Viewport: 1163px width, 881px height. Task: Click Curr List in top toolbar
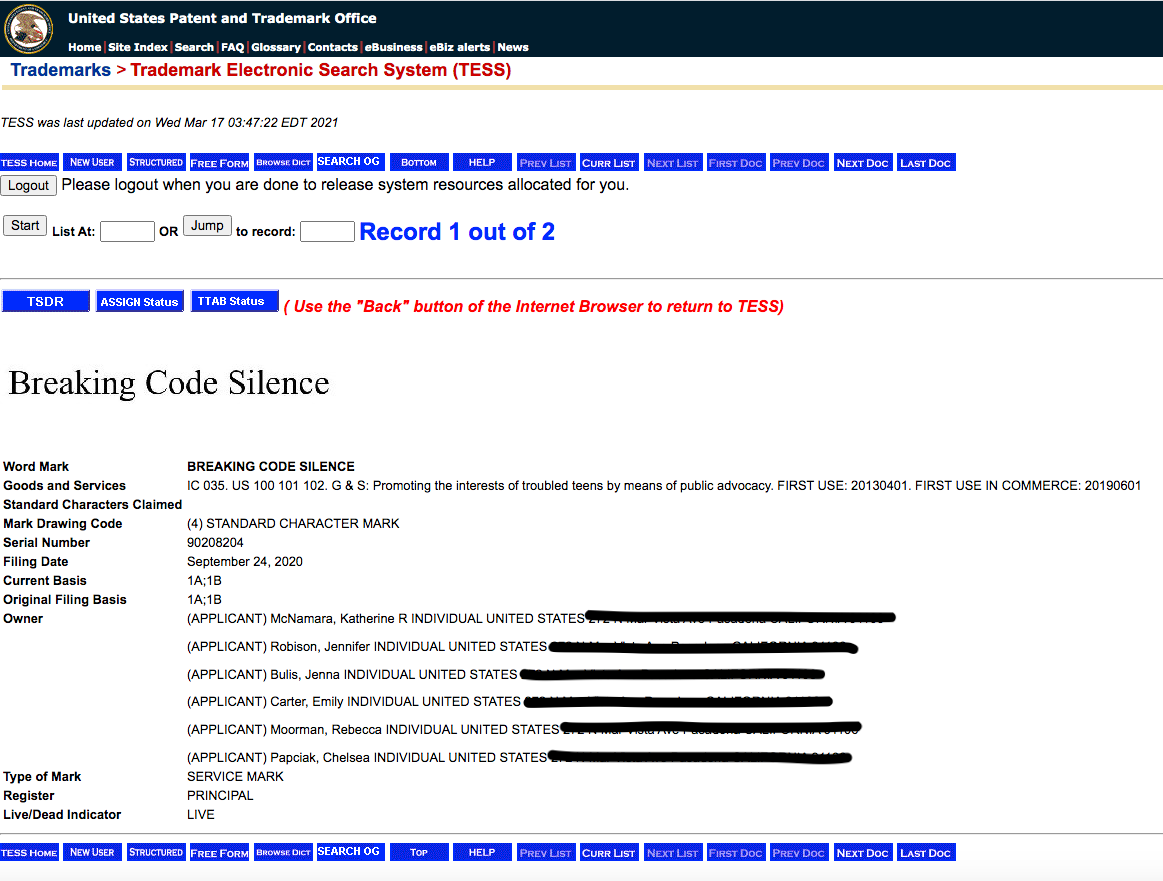609,162
